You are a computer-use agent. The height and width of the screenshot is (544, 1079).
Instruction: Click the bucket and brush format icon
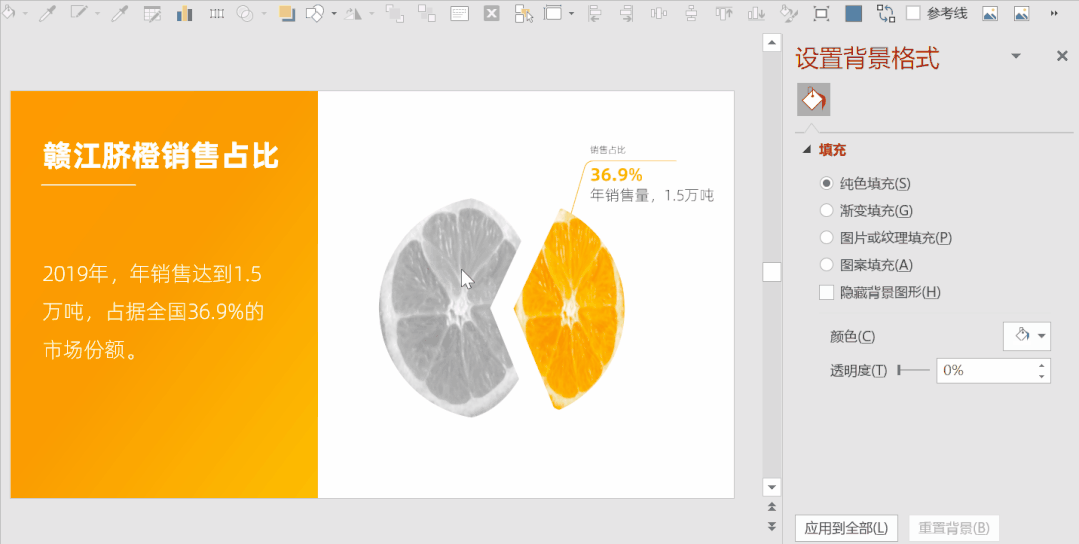pos(789,13)
